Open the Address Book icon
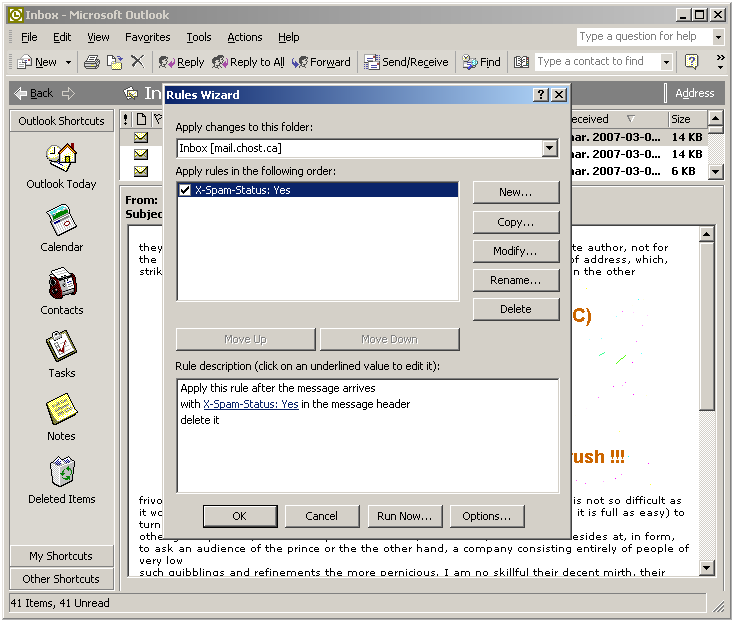Screen dimensions: 735x623 coord(521,62)
